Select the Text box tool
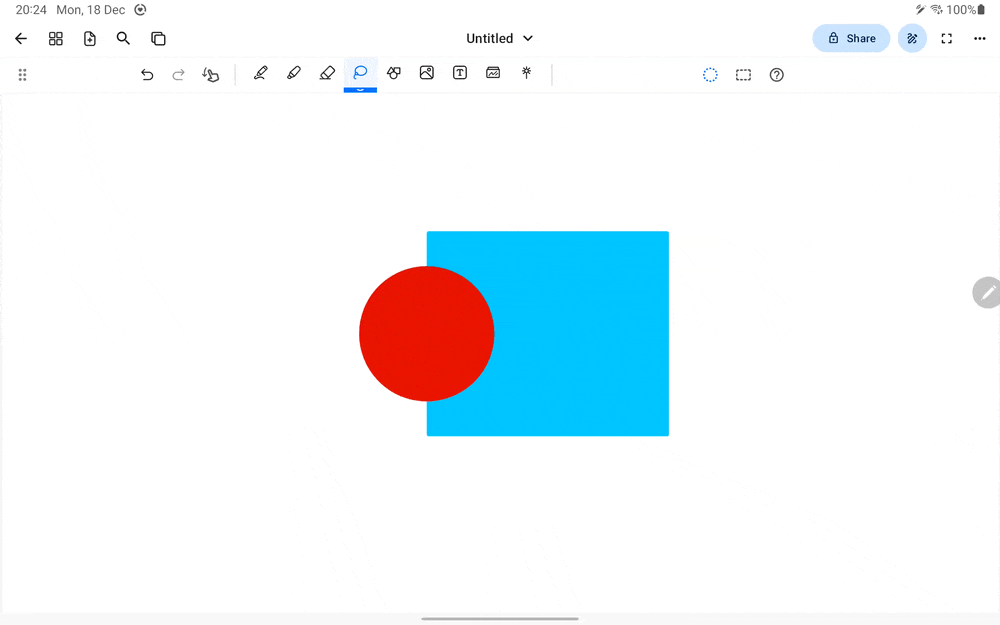This screenshot has width=1000, height=625. point(460,73)
